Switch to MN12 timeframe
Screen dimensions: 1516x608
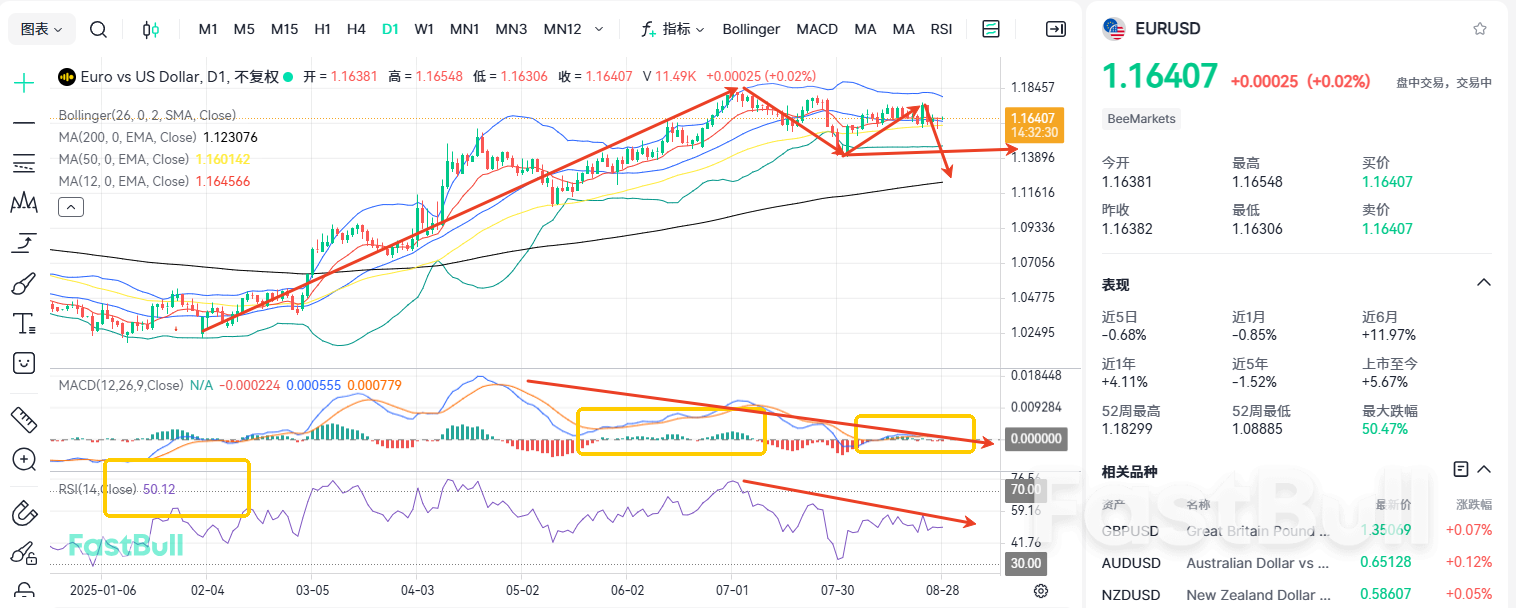pos(562,29)
